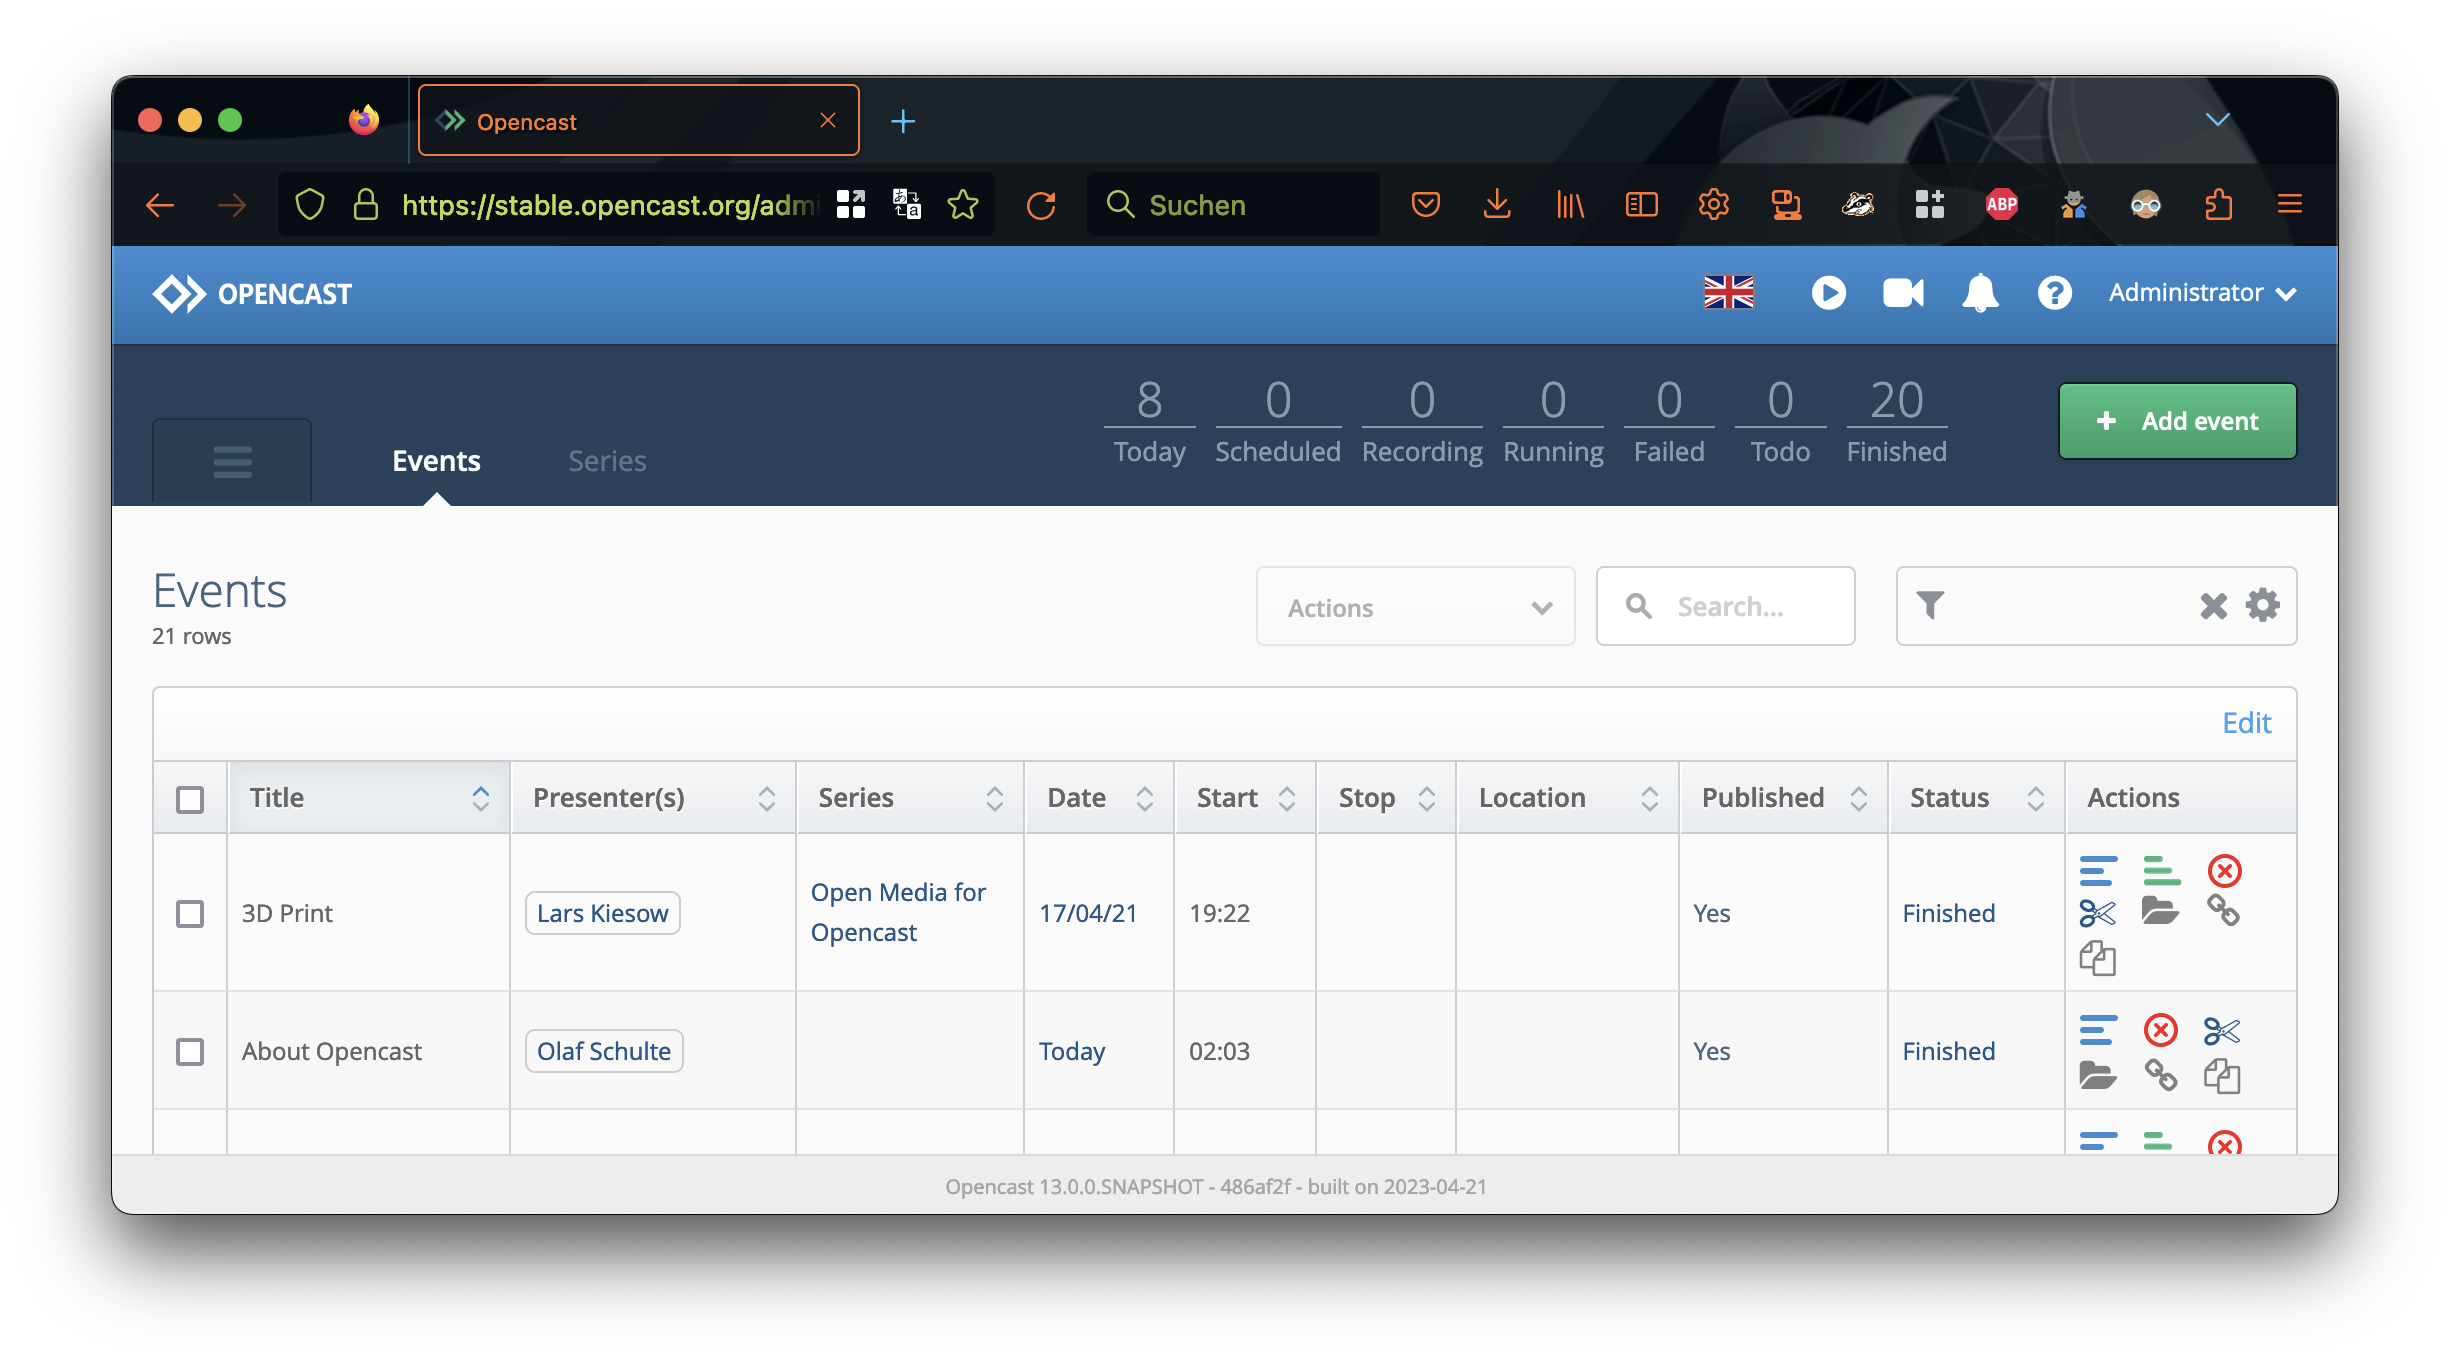Open the media module play icon
2450x1362 pixels.
pyautogui.click(x=1828, y=293)
